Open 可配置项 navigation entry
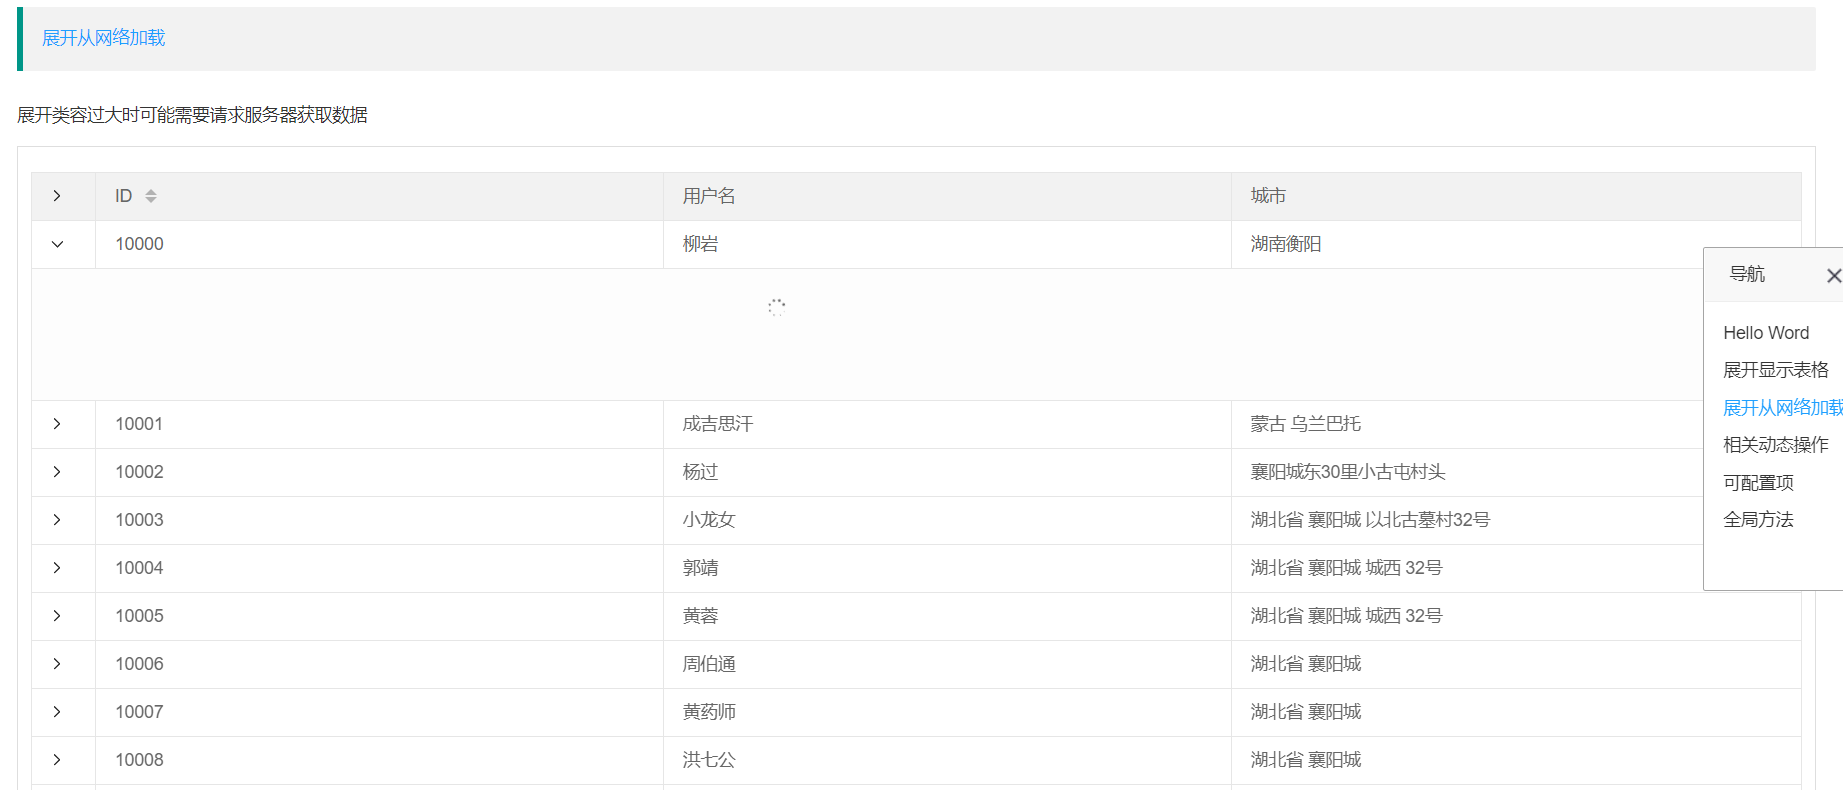 point(1758,483)
